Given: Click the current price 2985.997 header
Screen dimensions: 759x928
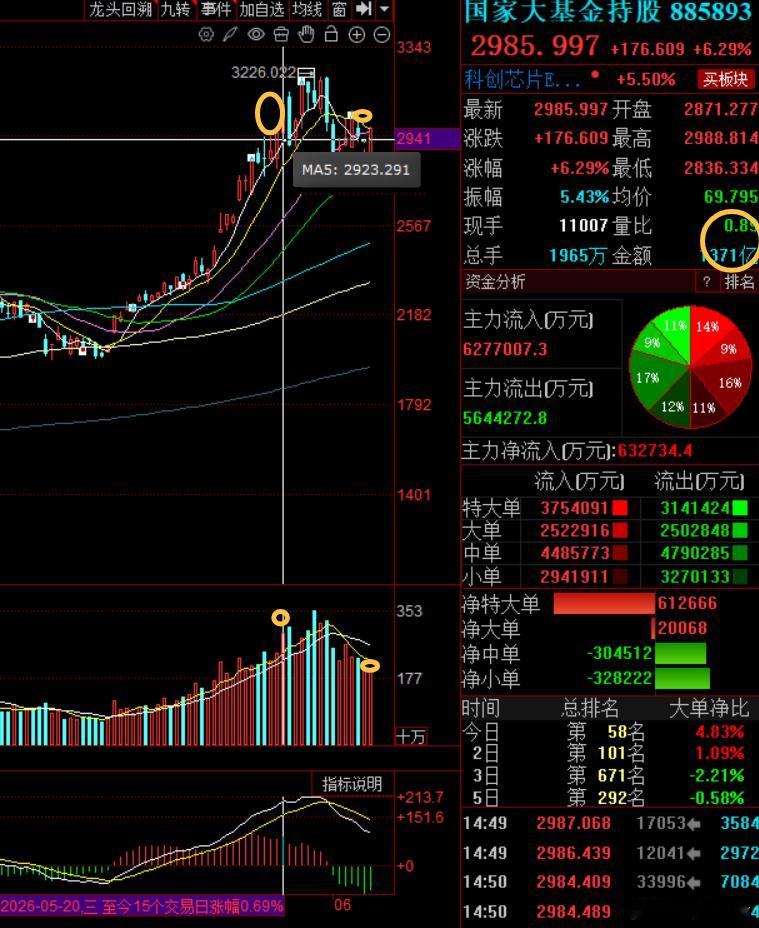Looking at the screenshot, I should pos(535,46).
